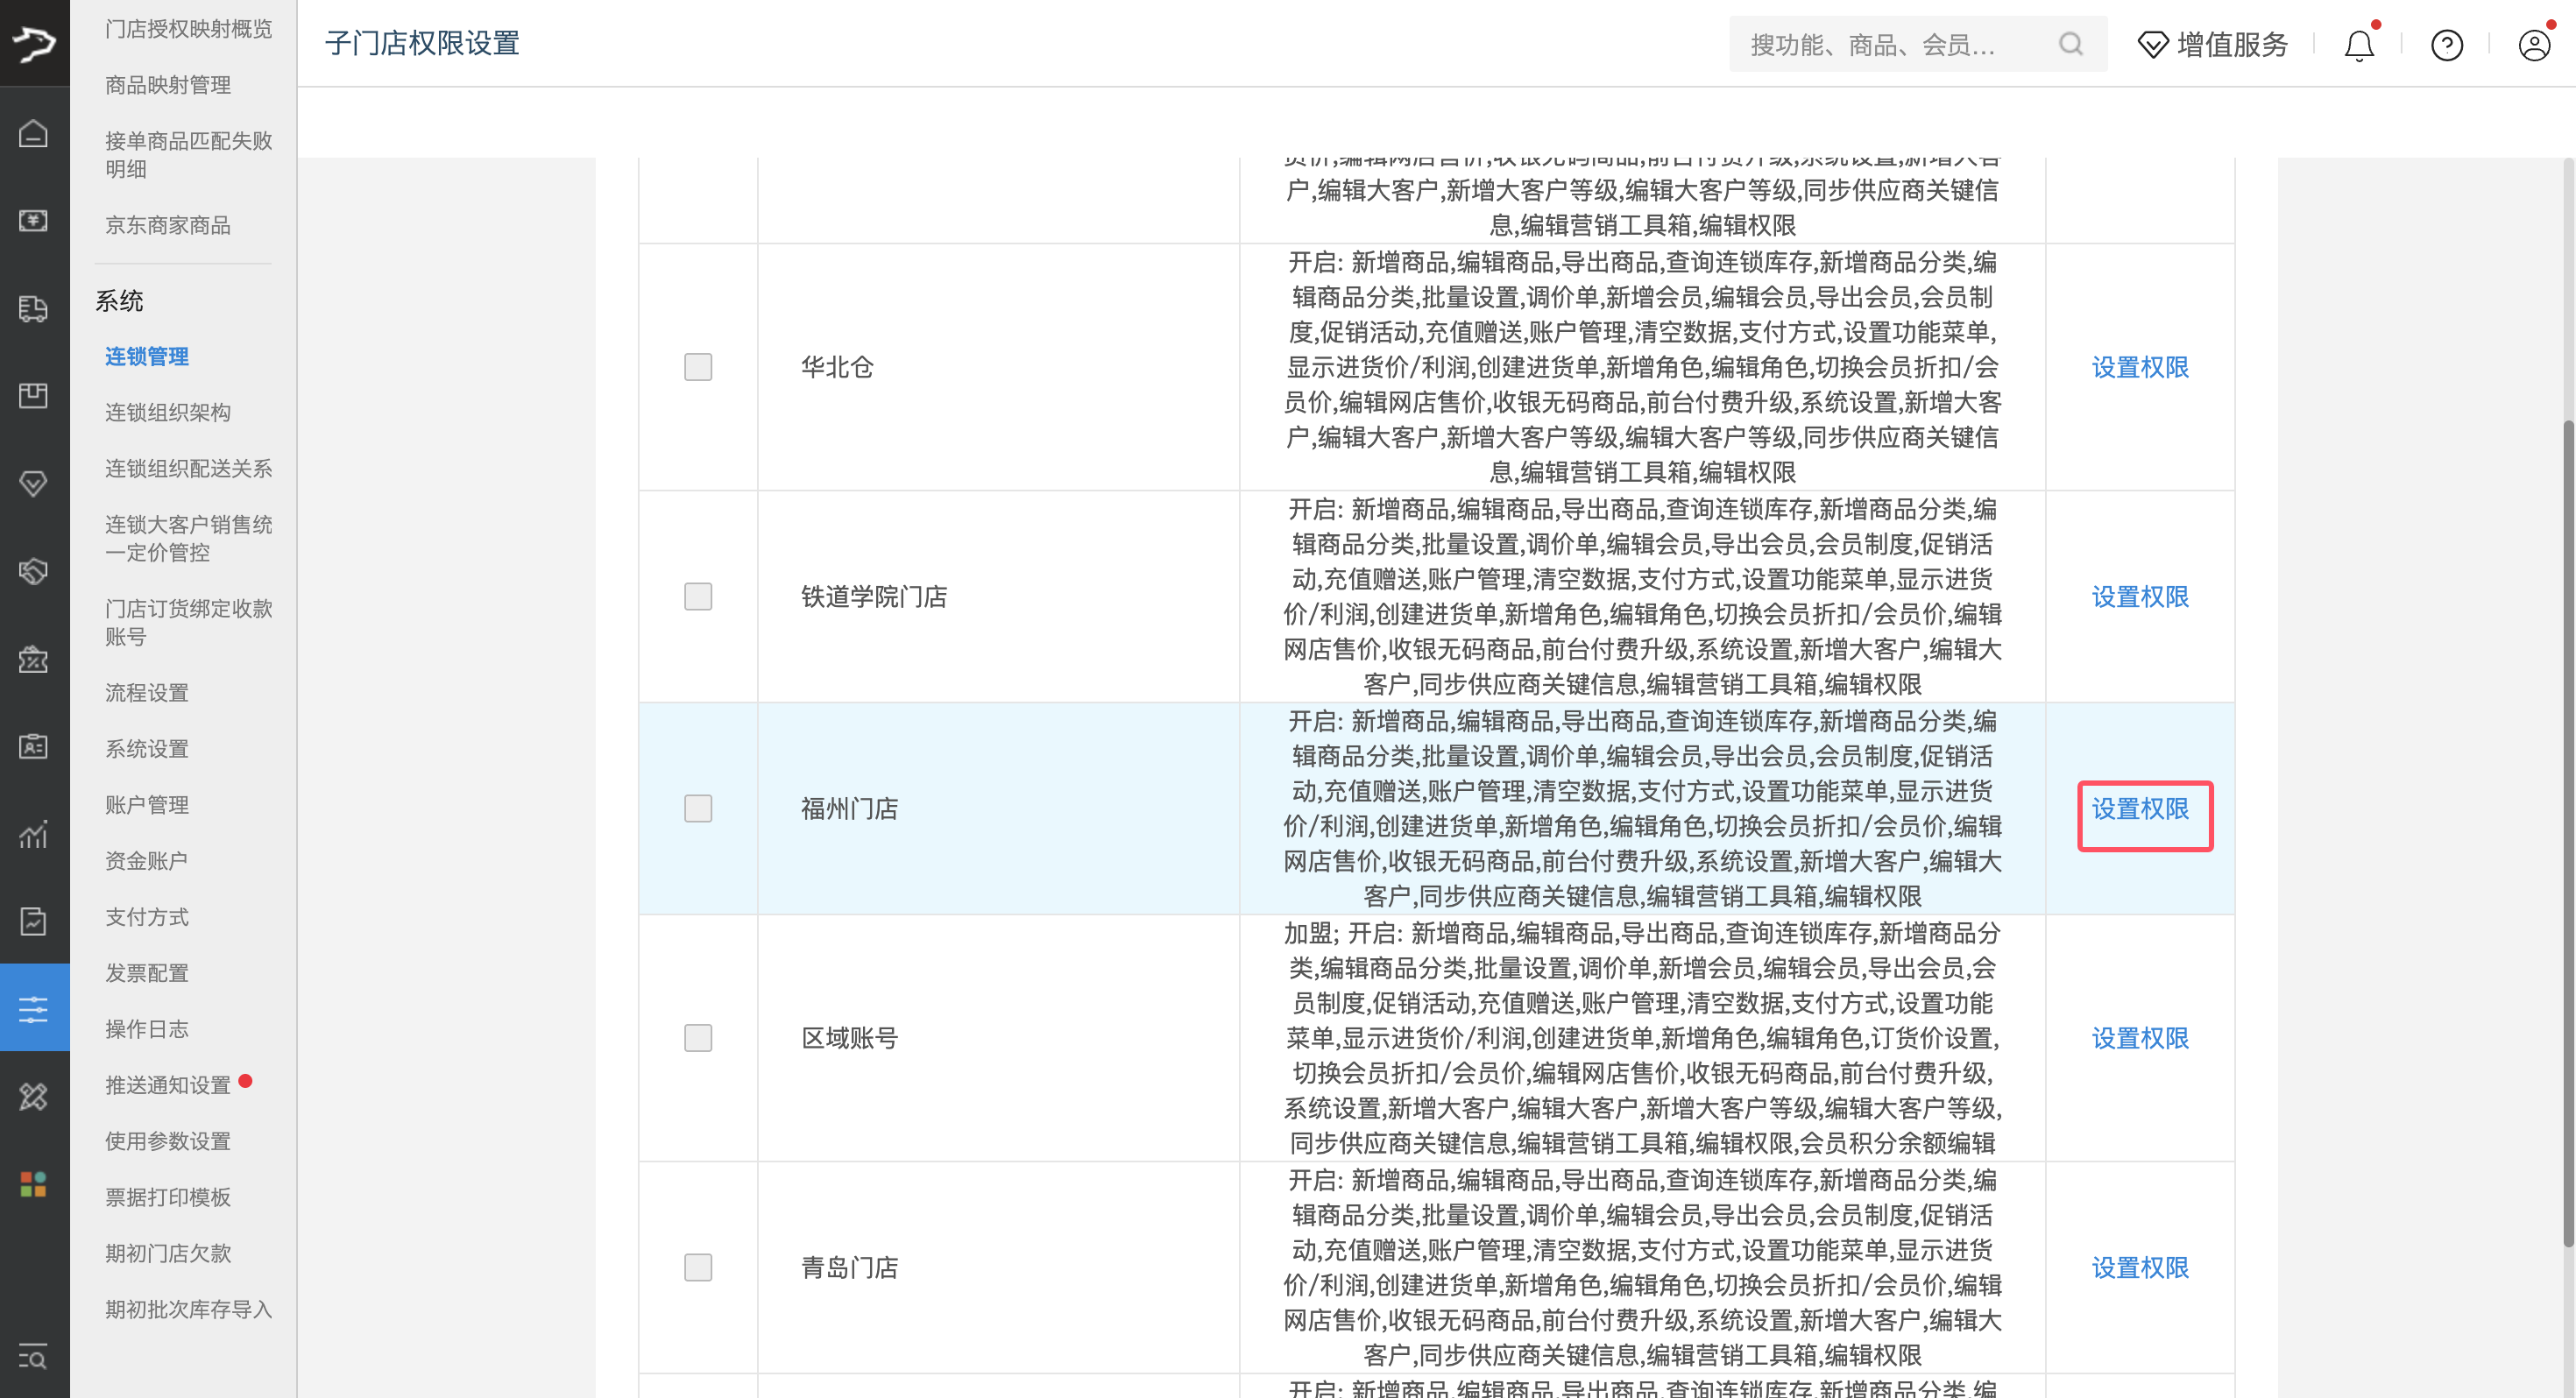Click 设置权限 for 区域账号
This screenshot has height=1398, width=2576.
[2141, 1040]
